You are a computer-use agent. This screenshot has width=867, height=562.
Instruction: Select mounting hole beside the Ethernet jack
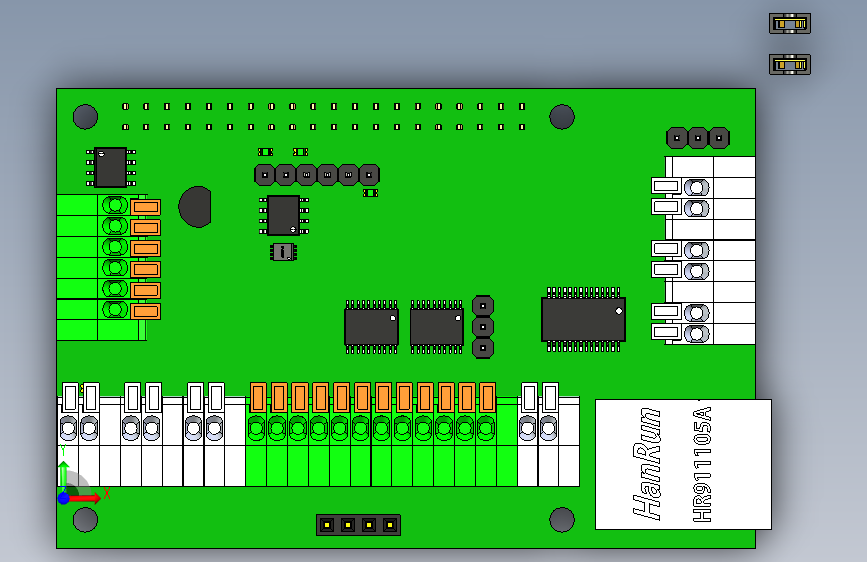562,520
